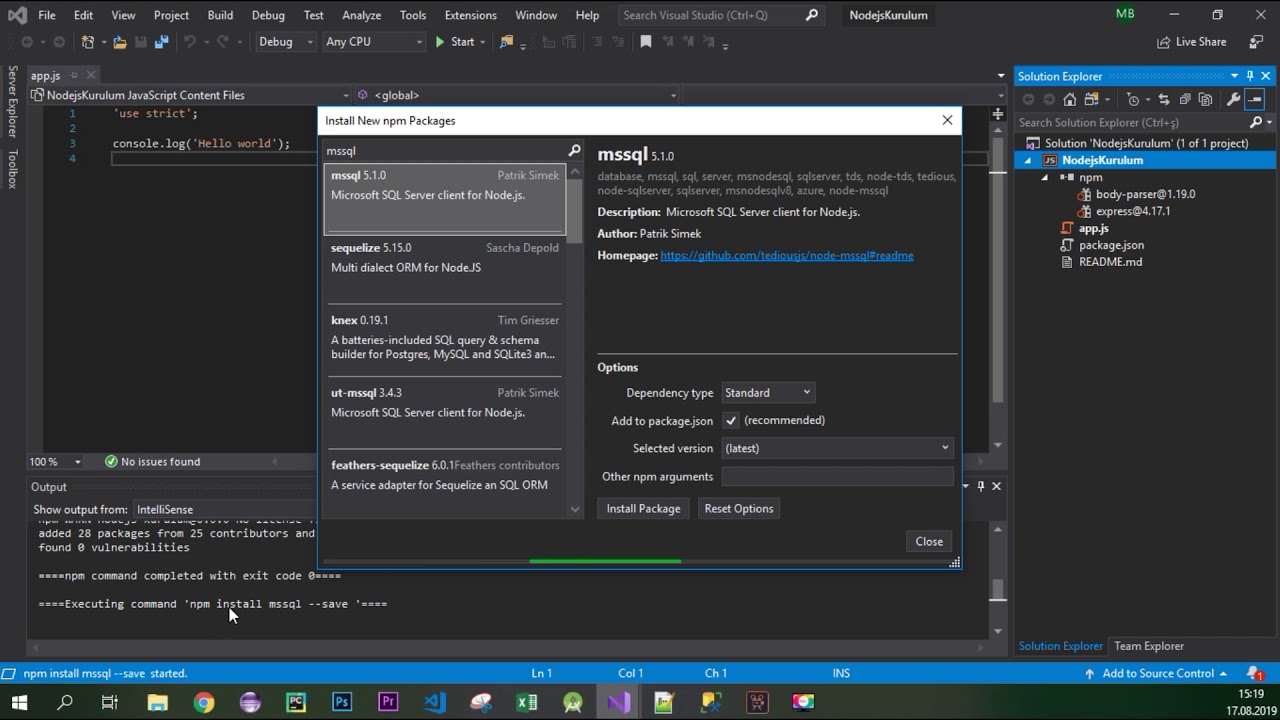Open Excel from the taskbar
1280x720 pixels.
pyautogui.click(x=526, y=702)
